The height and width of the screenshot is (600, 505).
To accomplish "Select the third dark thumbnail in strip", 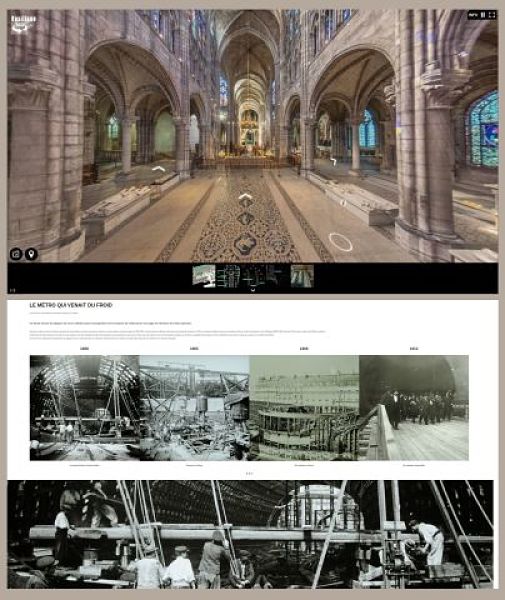I will tap(253, 276).
